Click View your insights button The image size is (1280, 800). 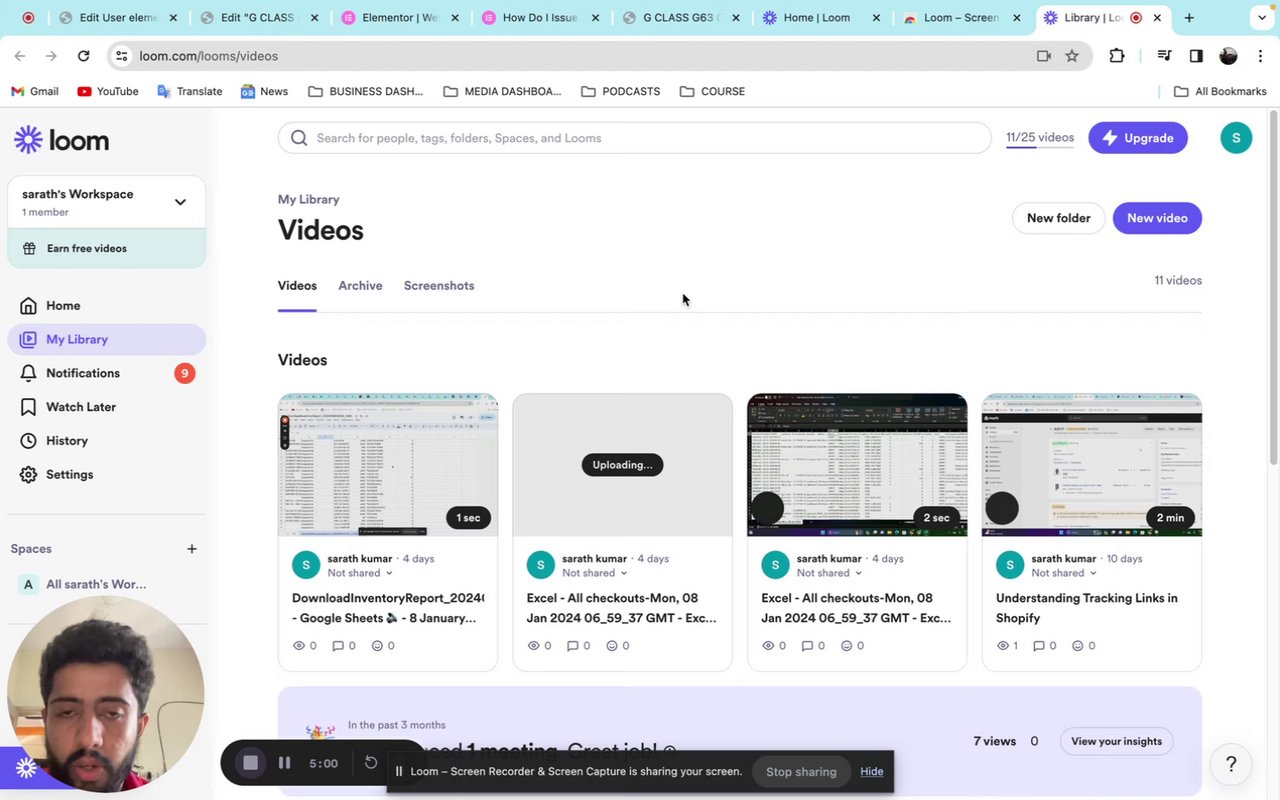[x=1116, y=741]
